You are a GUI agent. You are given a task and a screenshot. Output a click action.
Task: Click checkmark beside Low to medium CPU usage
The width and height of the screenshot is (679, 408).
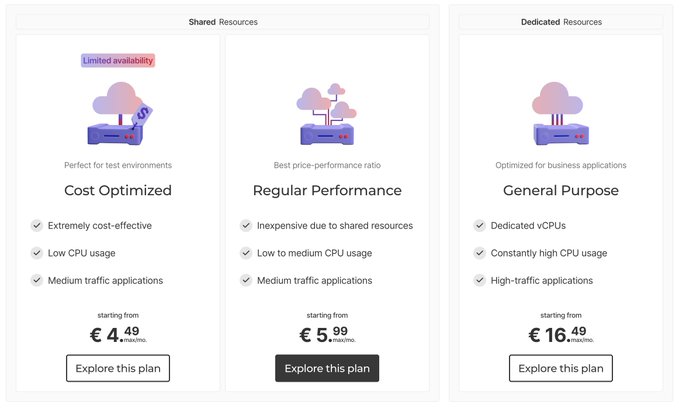click(246, 253)
